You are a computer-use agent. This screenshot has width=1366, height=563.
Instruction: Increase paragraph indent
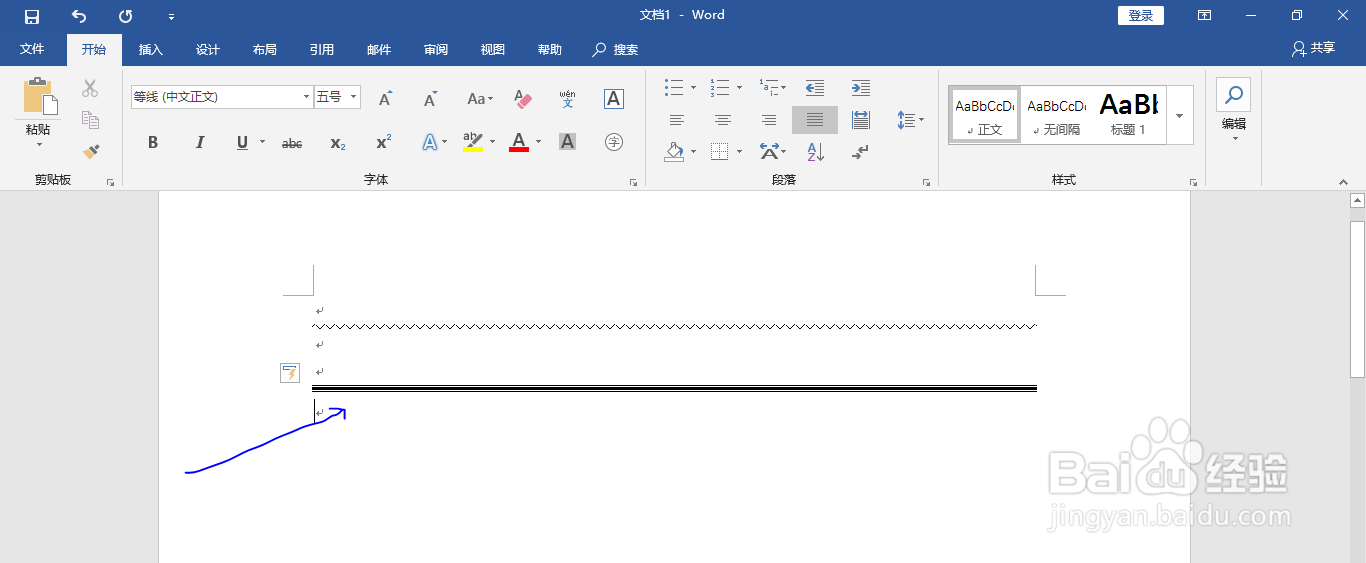point(861,88)
